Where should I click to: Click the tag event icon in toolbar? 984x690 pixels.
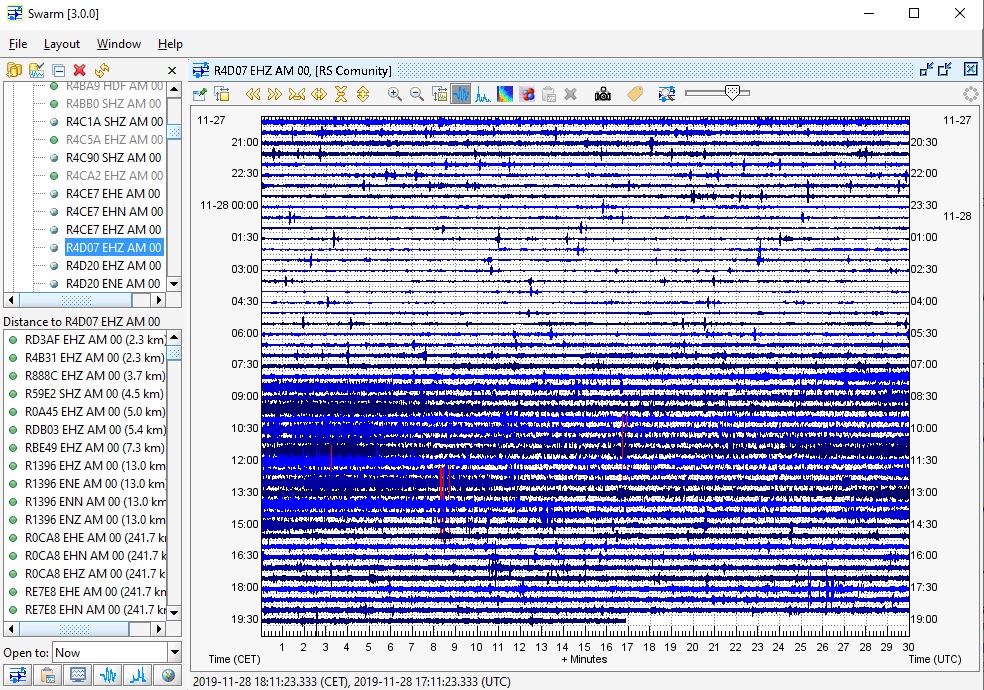[x=634, y=94]
